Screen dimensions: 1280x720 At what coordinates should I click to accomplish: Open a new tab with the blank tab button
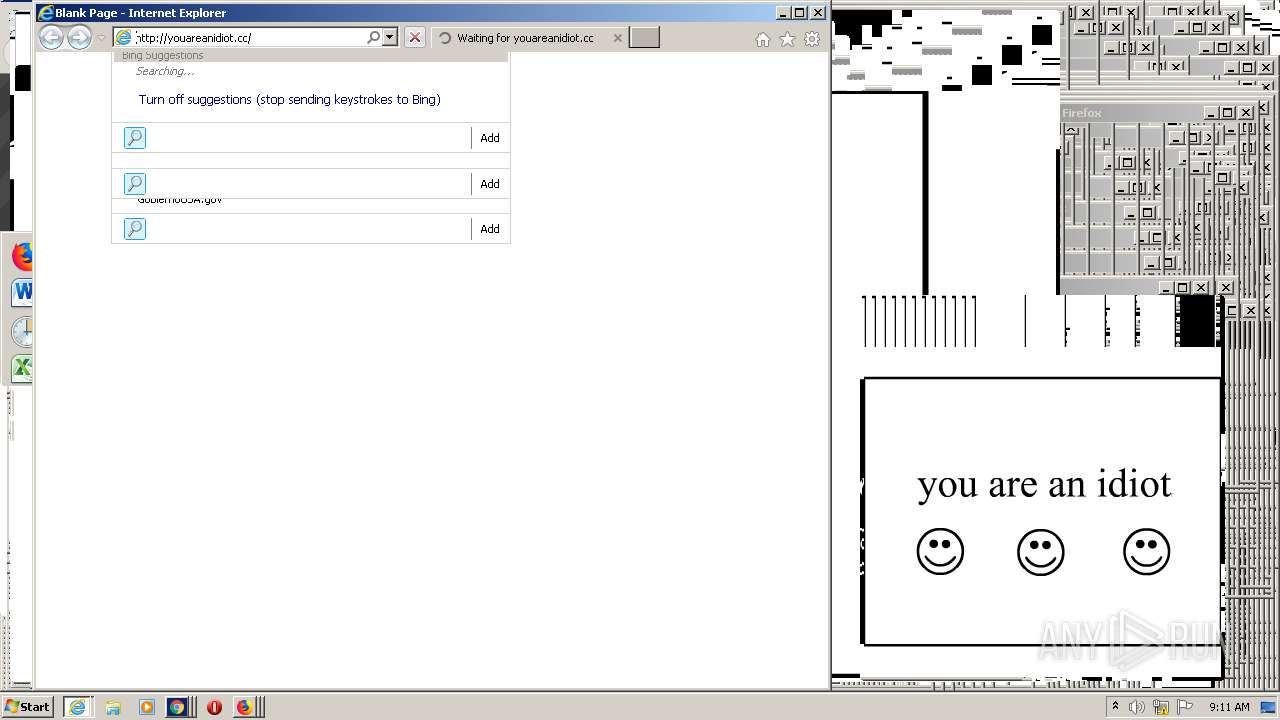pyautogui.click(x=644, y=38)
